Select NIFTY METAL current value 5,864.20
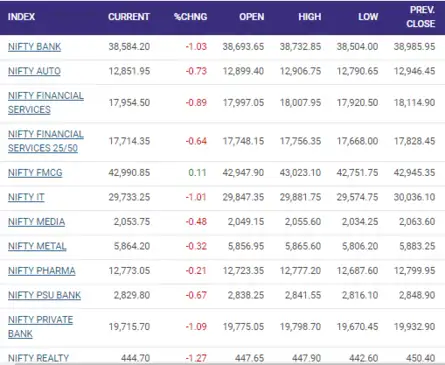 click(132, 246)
